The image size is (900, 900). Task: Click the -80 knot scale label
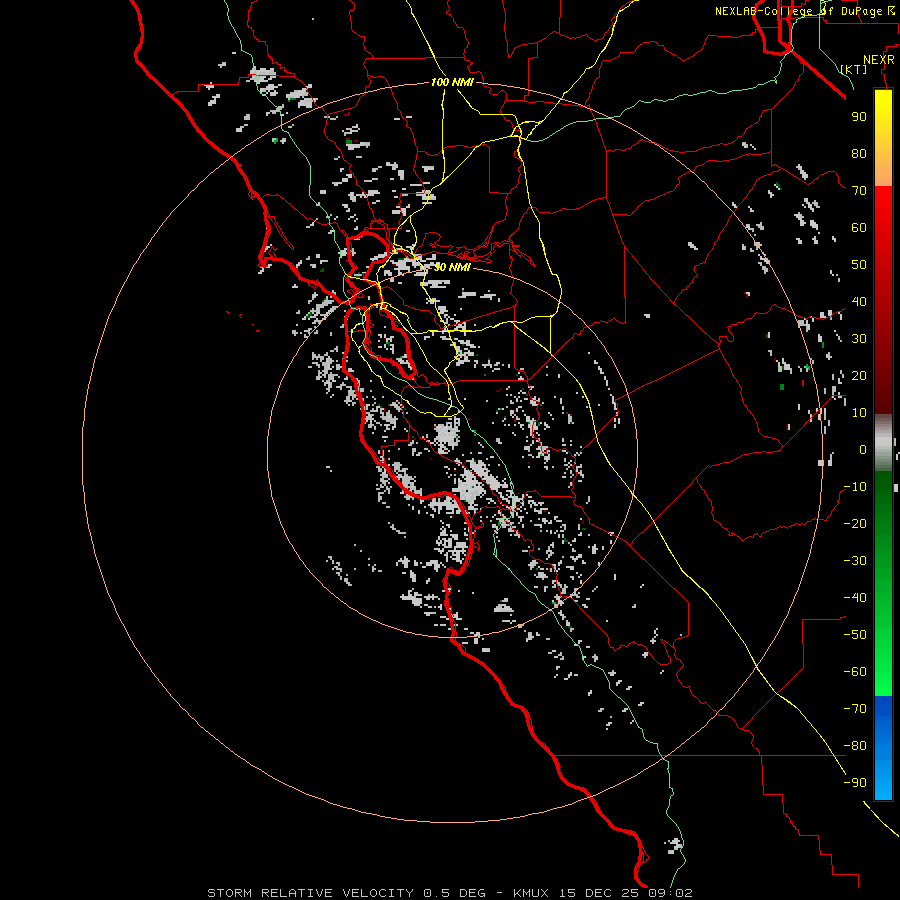coord(855,746)
